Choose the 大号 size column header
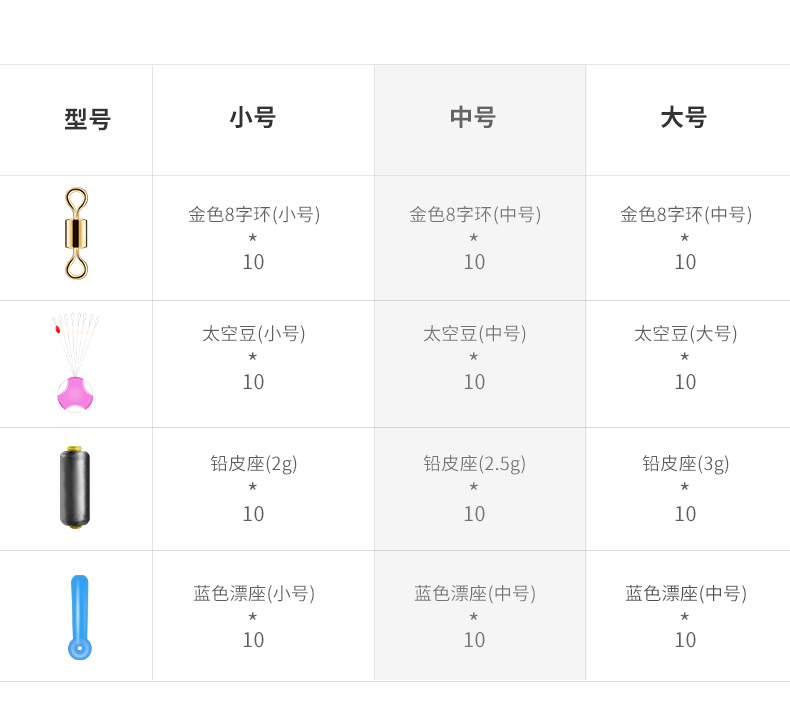The width and height of the screenshot is (790, 703). pyautogui.click(x=684, y=118)
